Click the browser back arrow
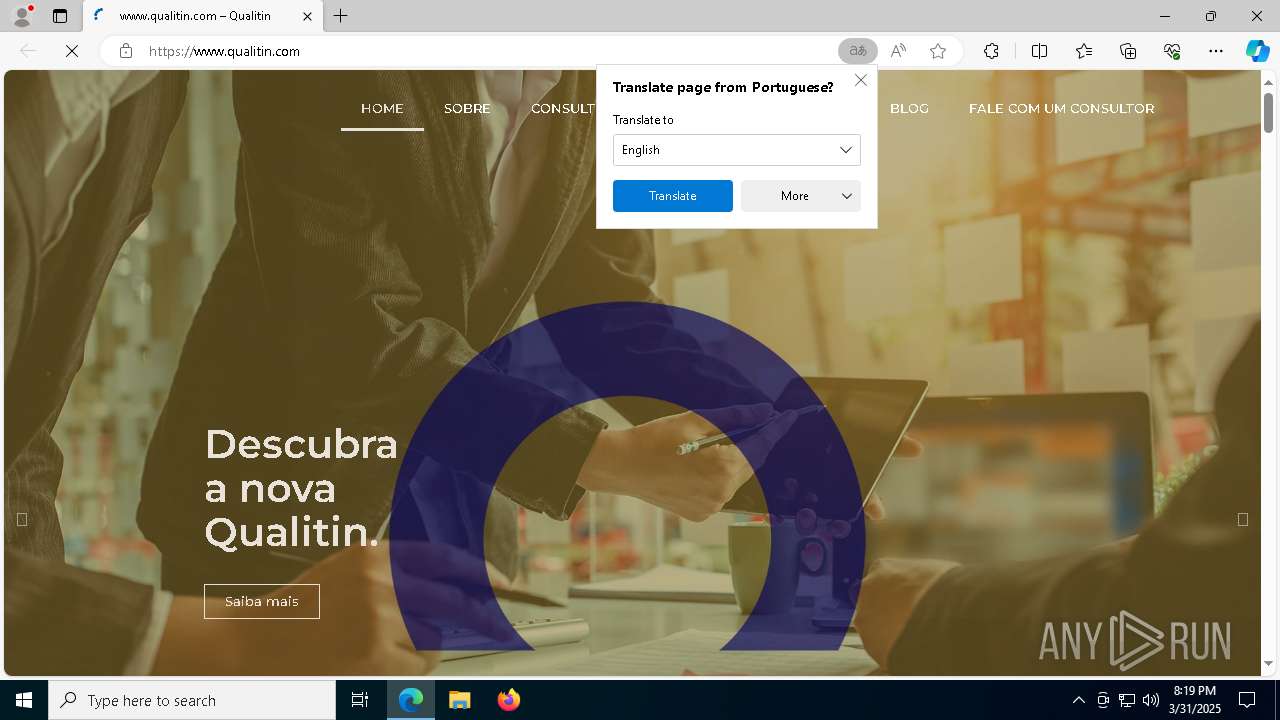This screenshot has width=1280, height=720. click(28, 51)
